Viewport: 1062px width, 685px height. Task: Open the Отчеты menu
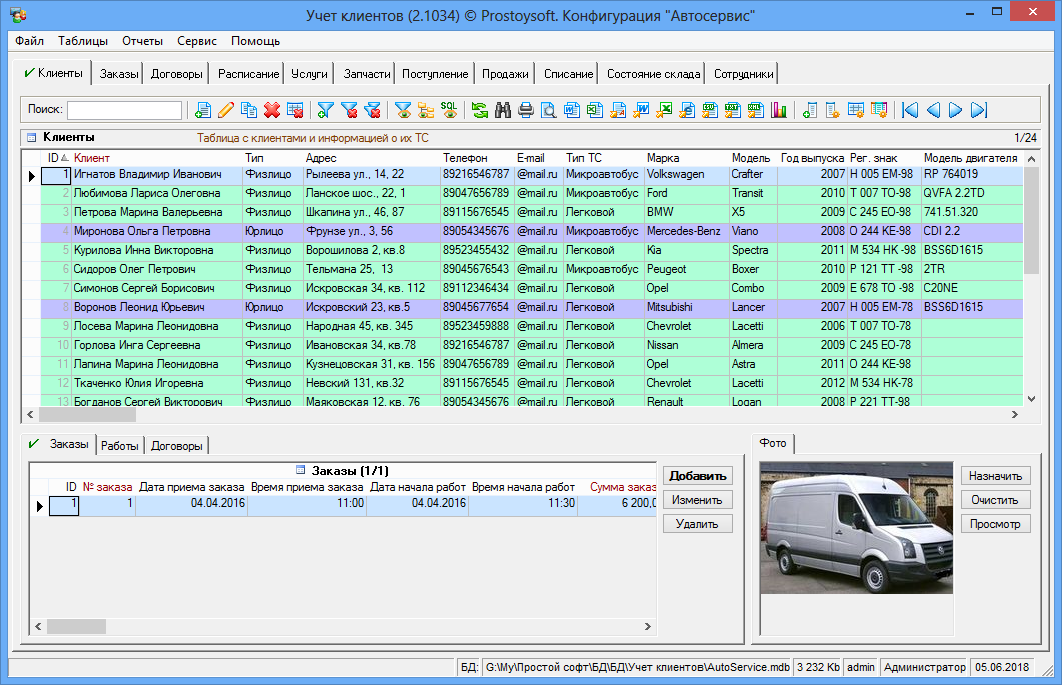click(142, 41)
